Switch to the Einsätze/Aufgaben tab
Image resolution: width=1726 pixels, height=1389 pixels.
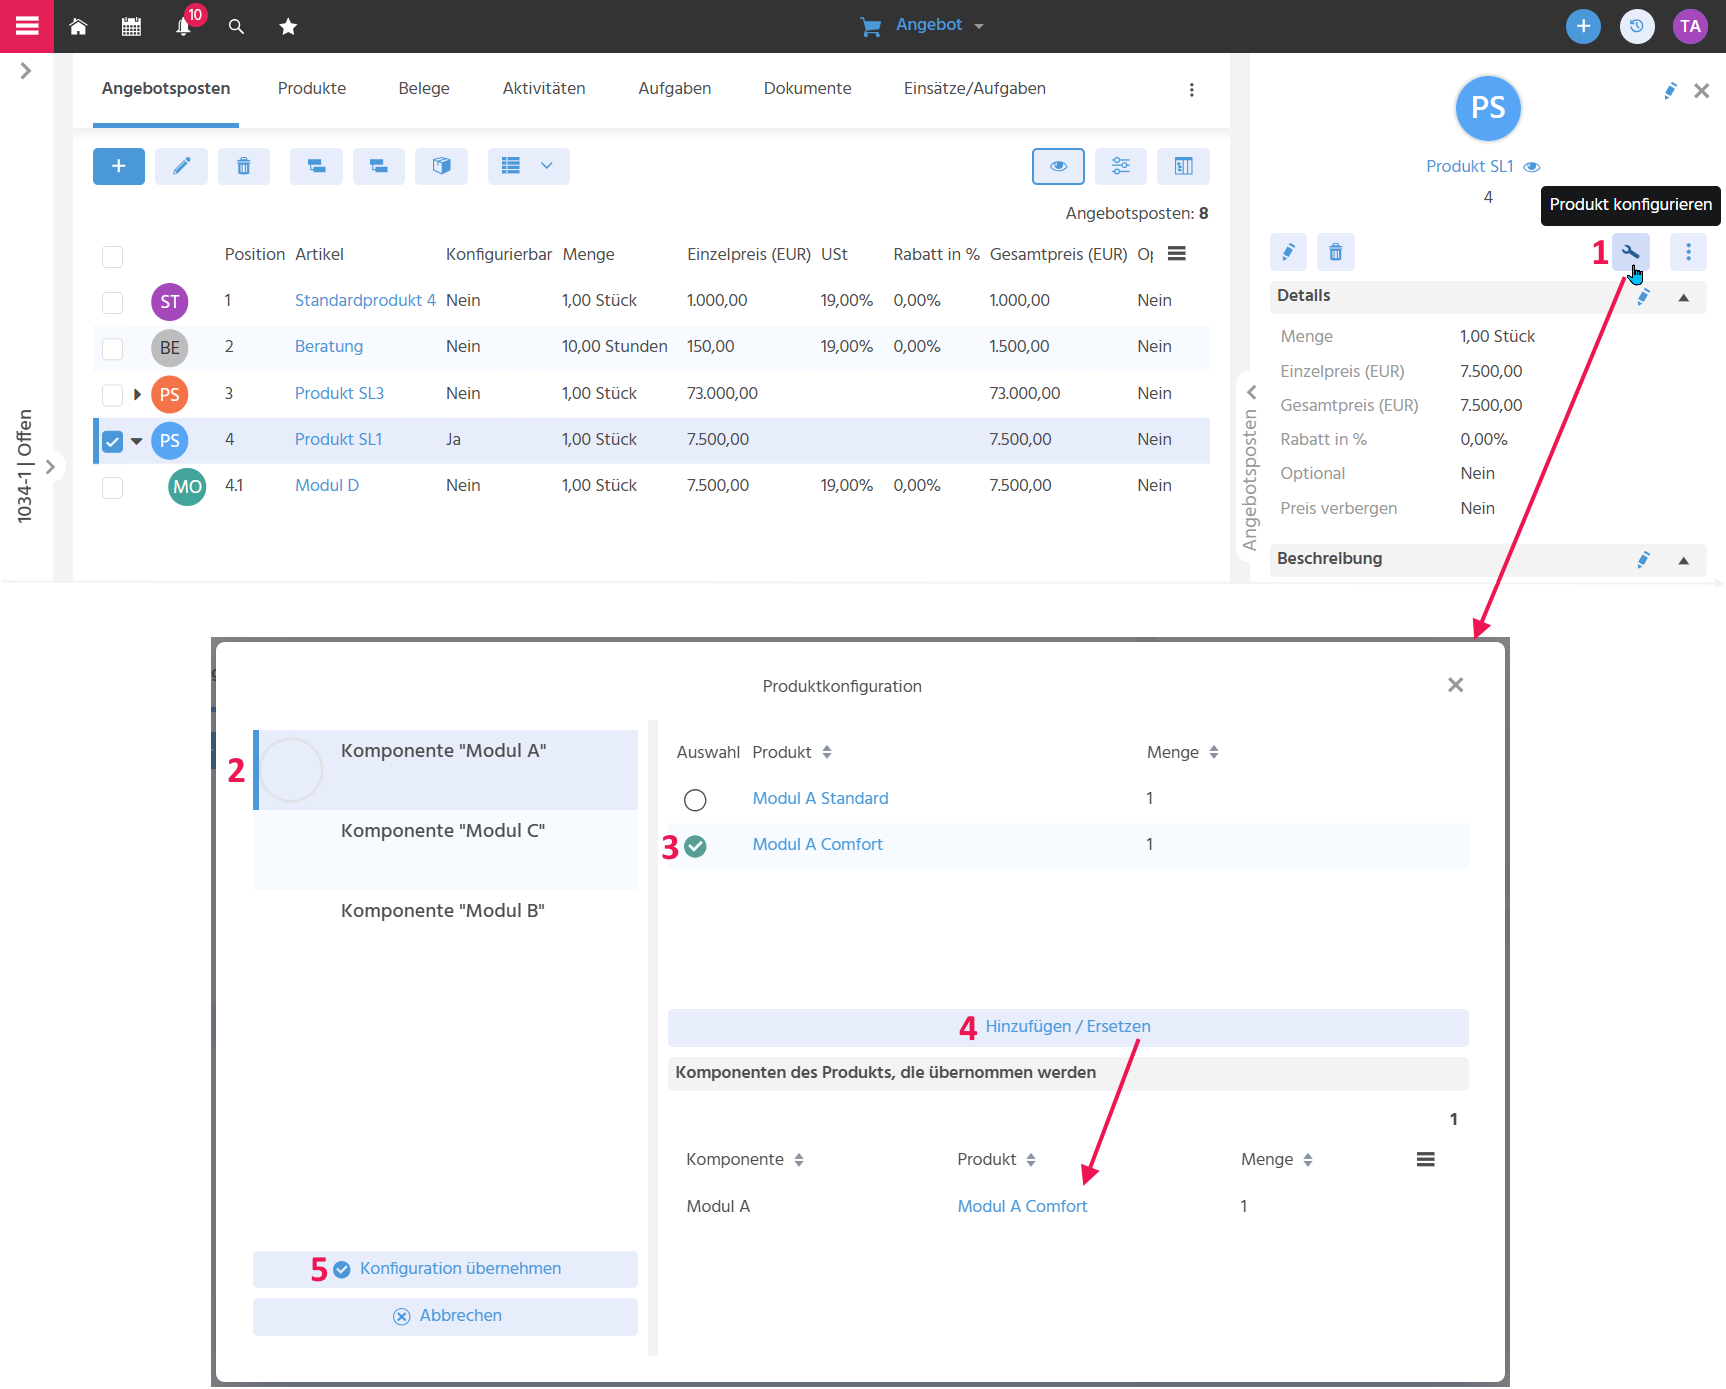975,89
